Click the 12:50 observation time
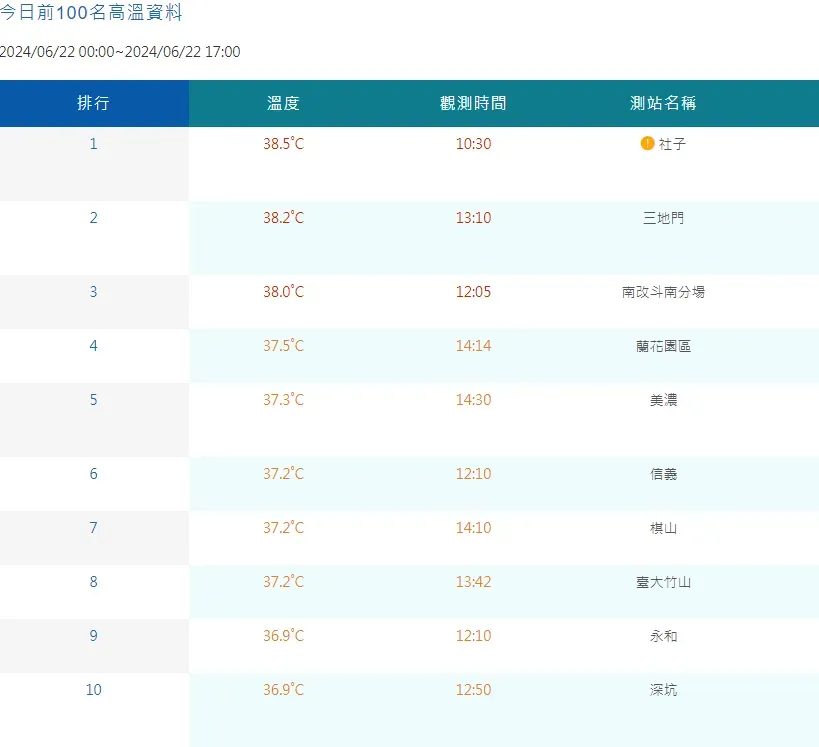Viewport: 819px width, 747px height. tap(473, 690)
